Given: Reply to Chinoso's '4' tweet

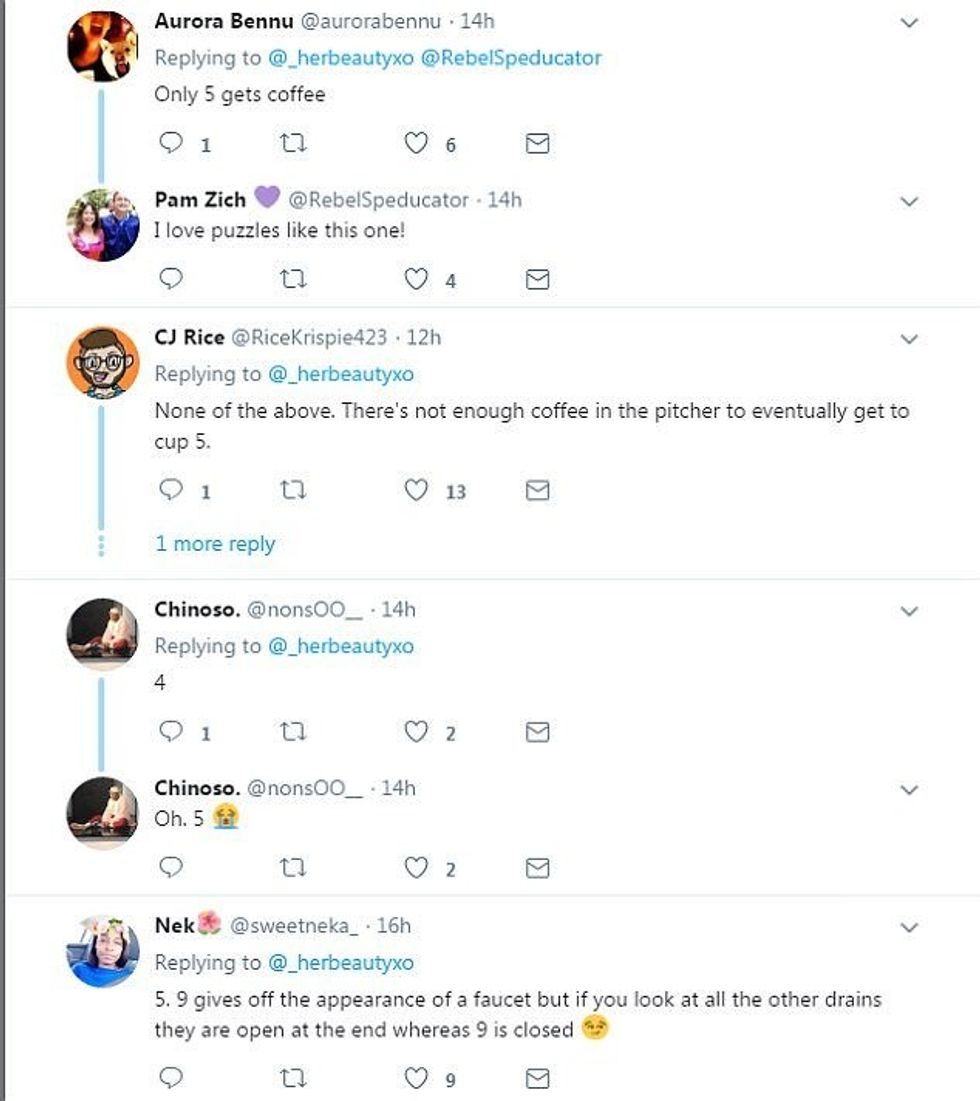Looking at the screenshot, I should [x=172, y=733].
